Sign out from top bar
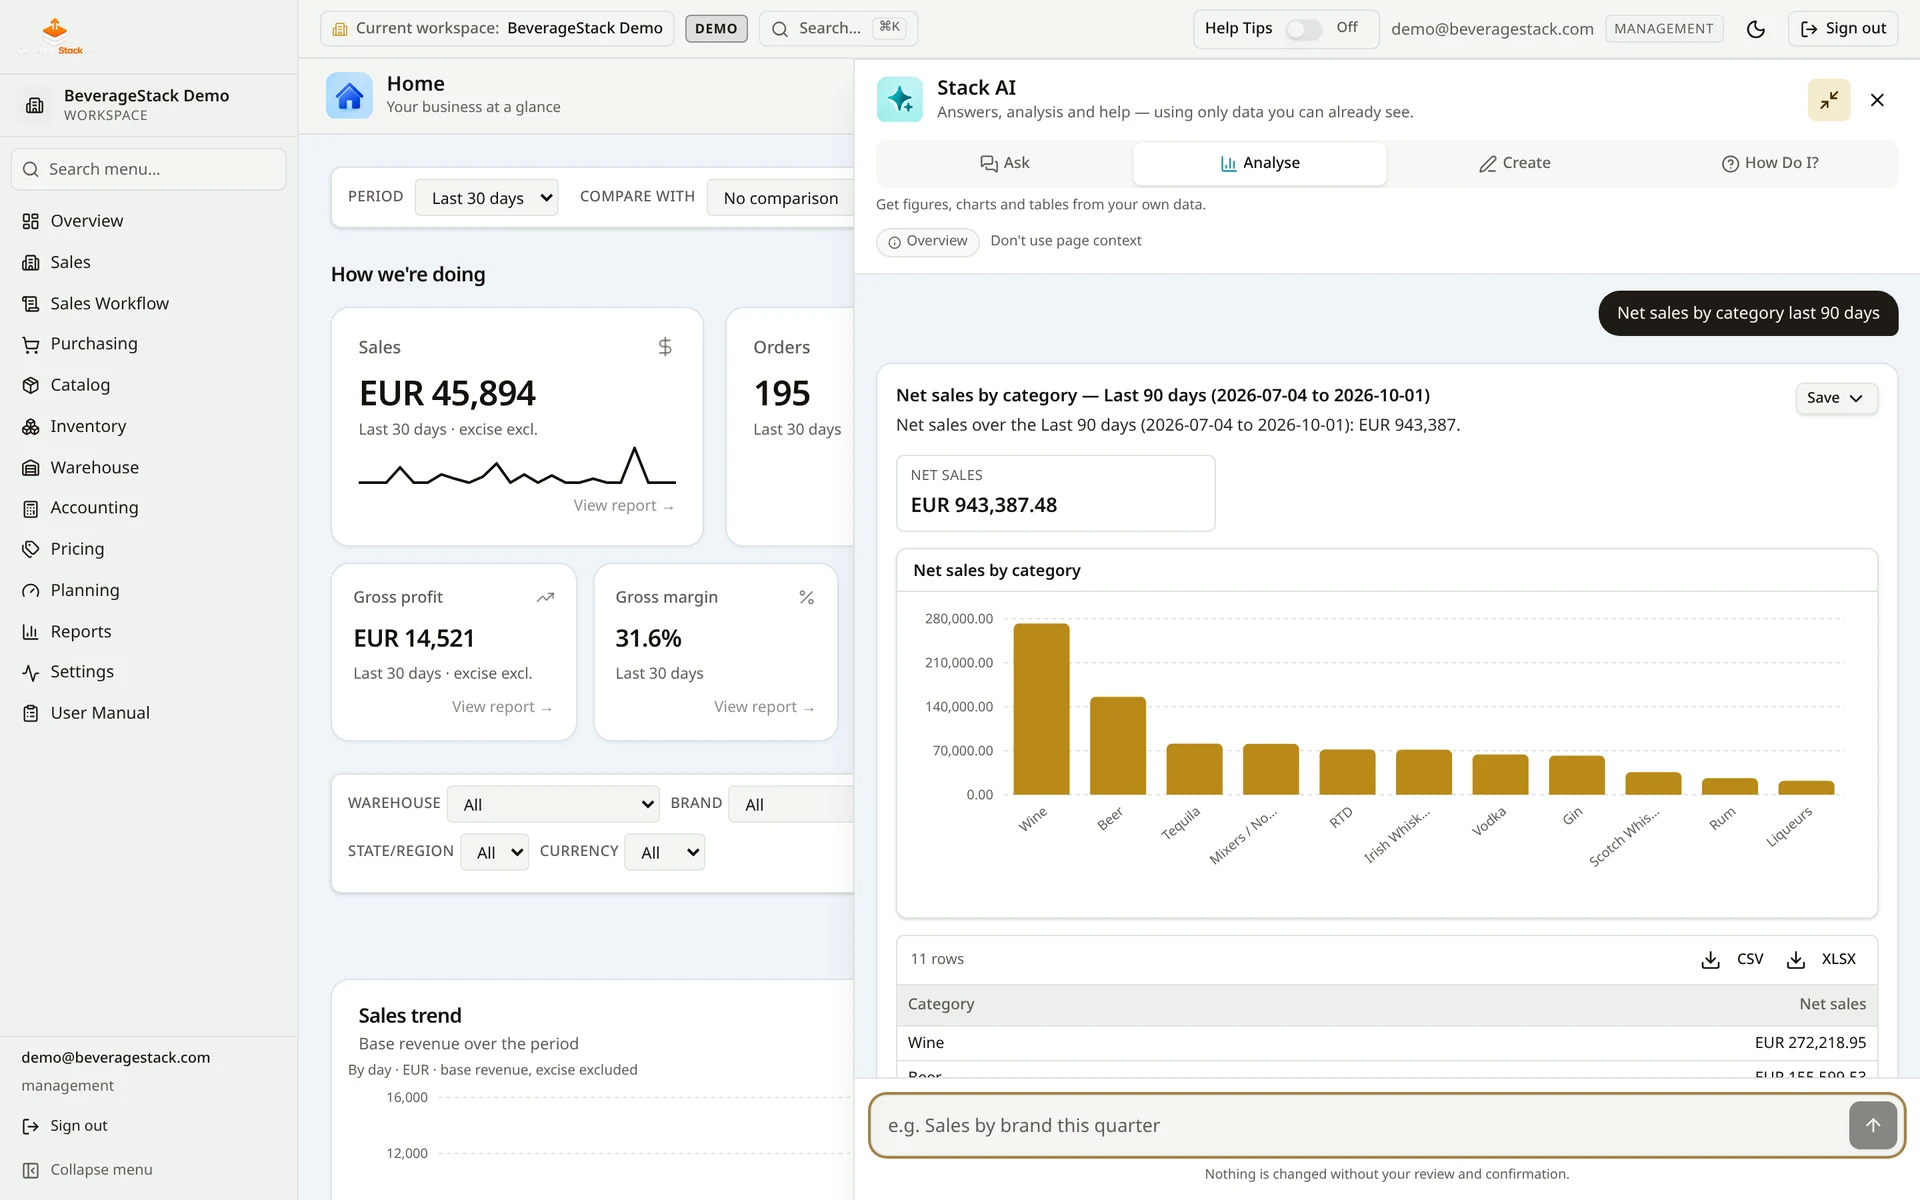Image resolution: width=1920 pixels, height=1200 pixels. [x=1843, y=29]
